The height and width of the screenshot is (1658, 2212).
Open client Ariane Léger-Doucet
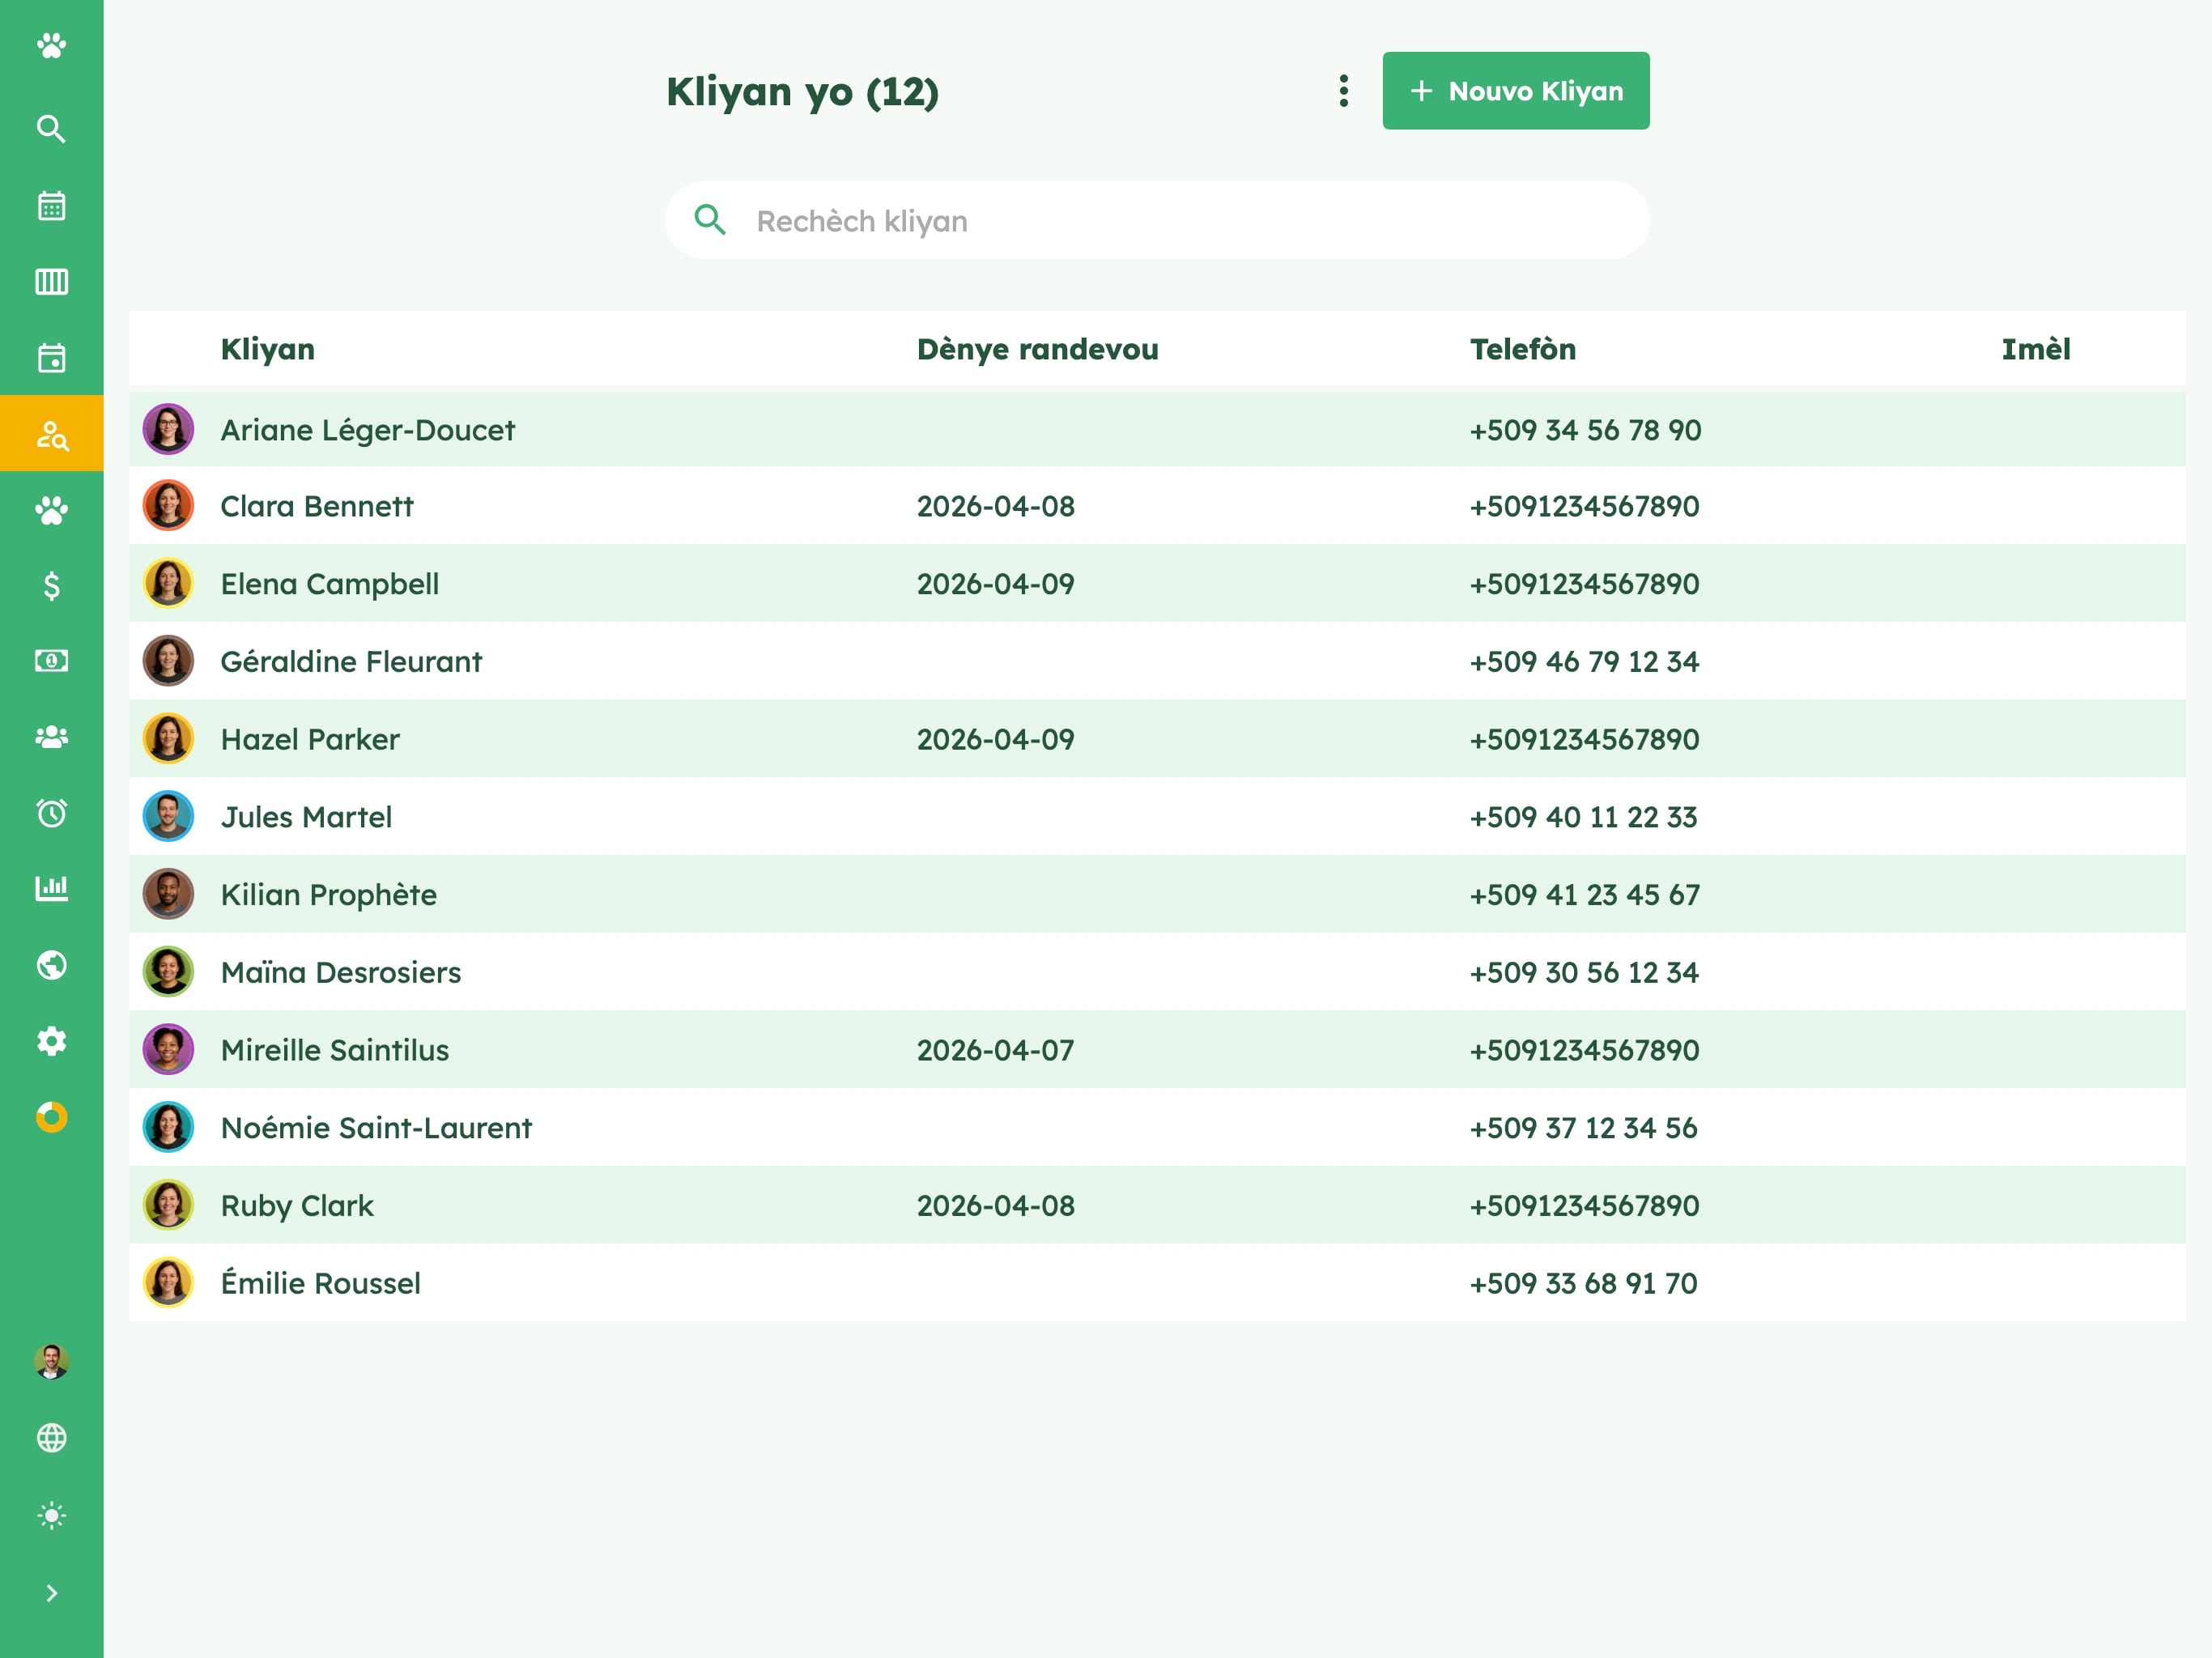point(1157,430)
